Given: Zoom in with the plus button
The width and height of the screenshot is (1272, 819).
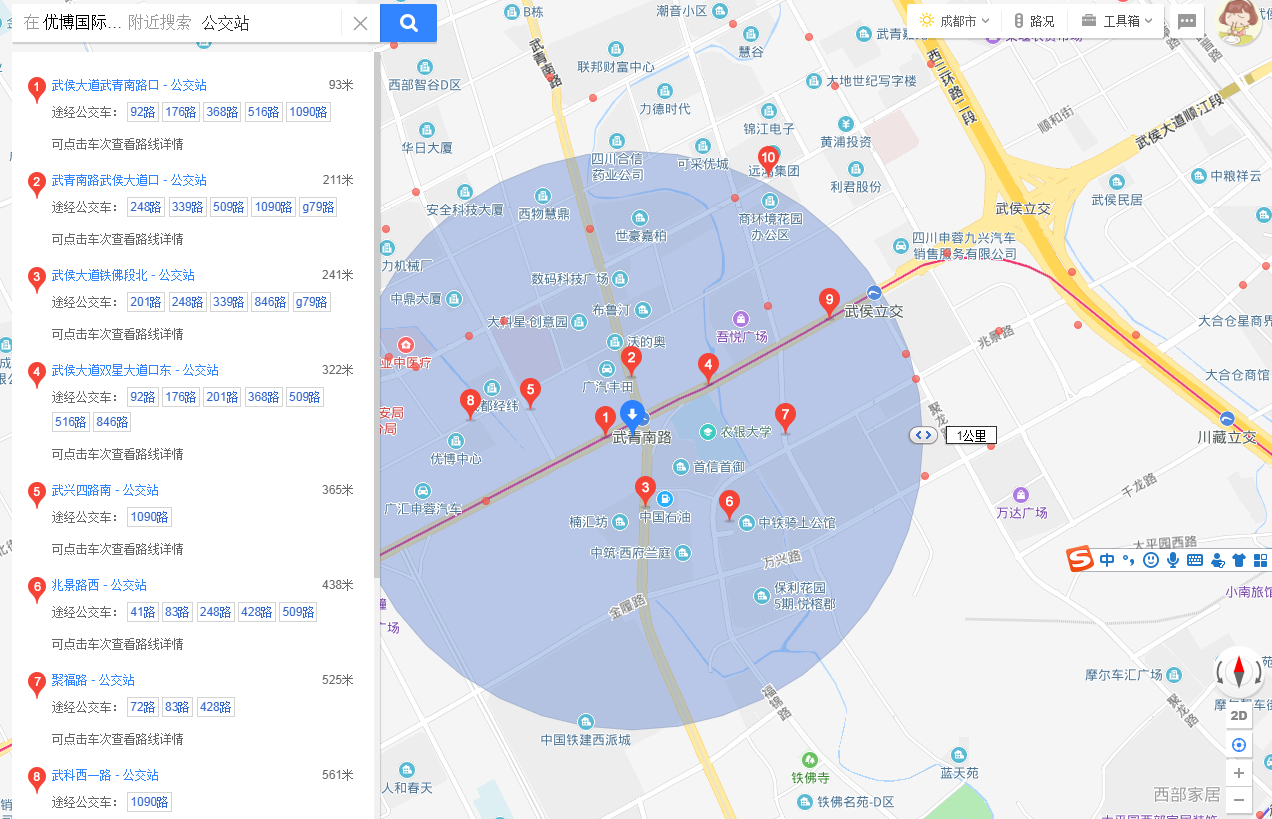Looking at the screenshot, I should [x=1239, y=773].
